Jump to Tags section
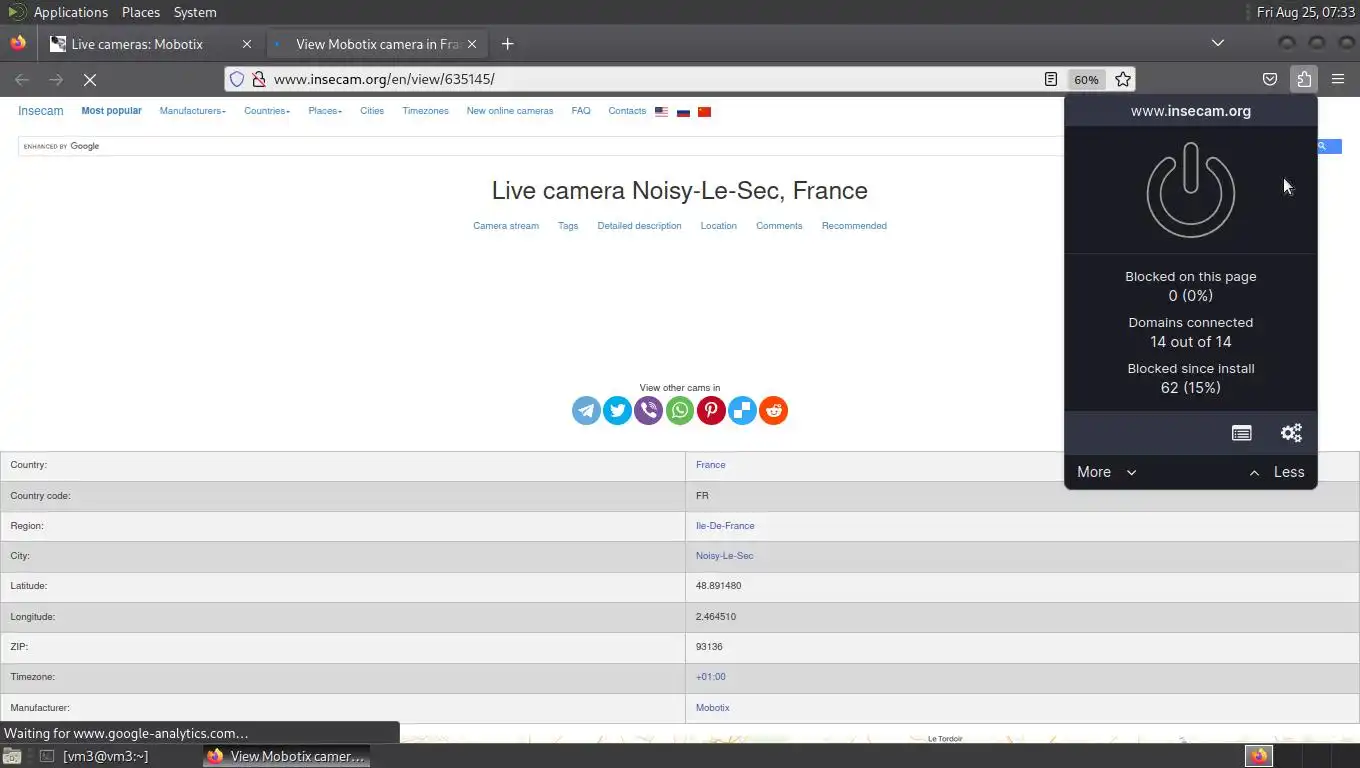Image resolution: width=1360 pixels, height=768 pixels. [x=568, y=226]
